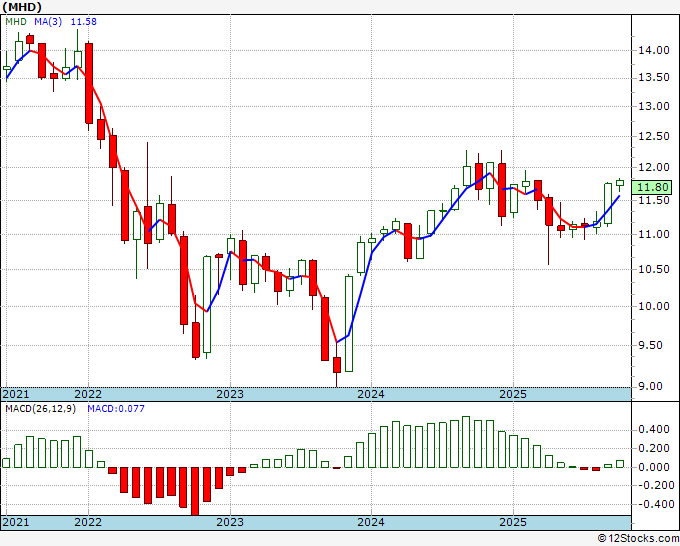Image resolution: width=680 pixels, height=546 pixels.
Task: Click the 10.50 price axis label
Action: coord(654,269)
